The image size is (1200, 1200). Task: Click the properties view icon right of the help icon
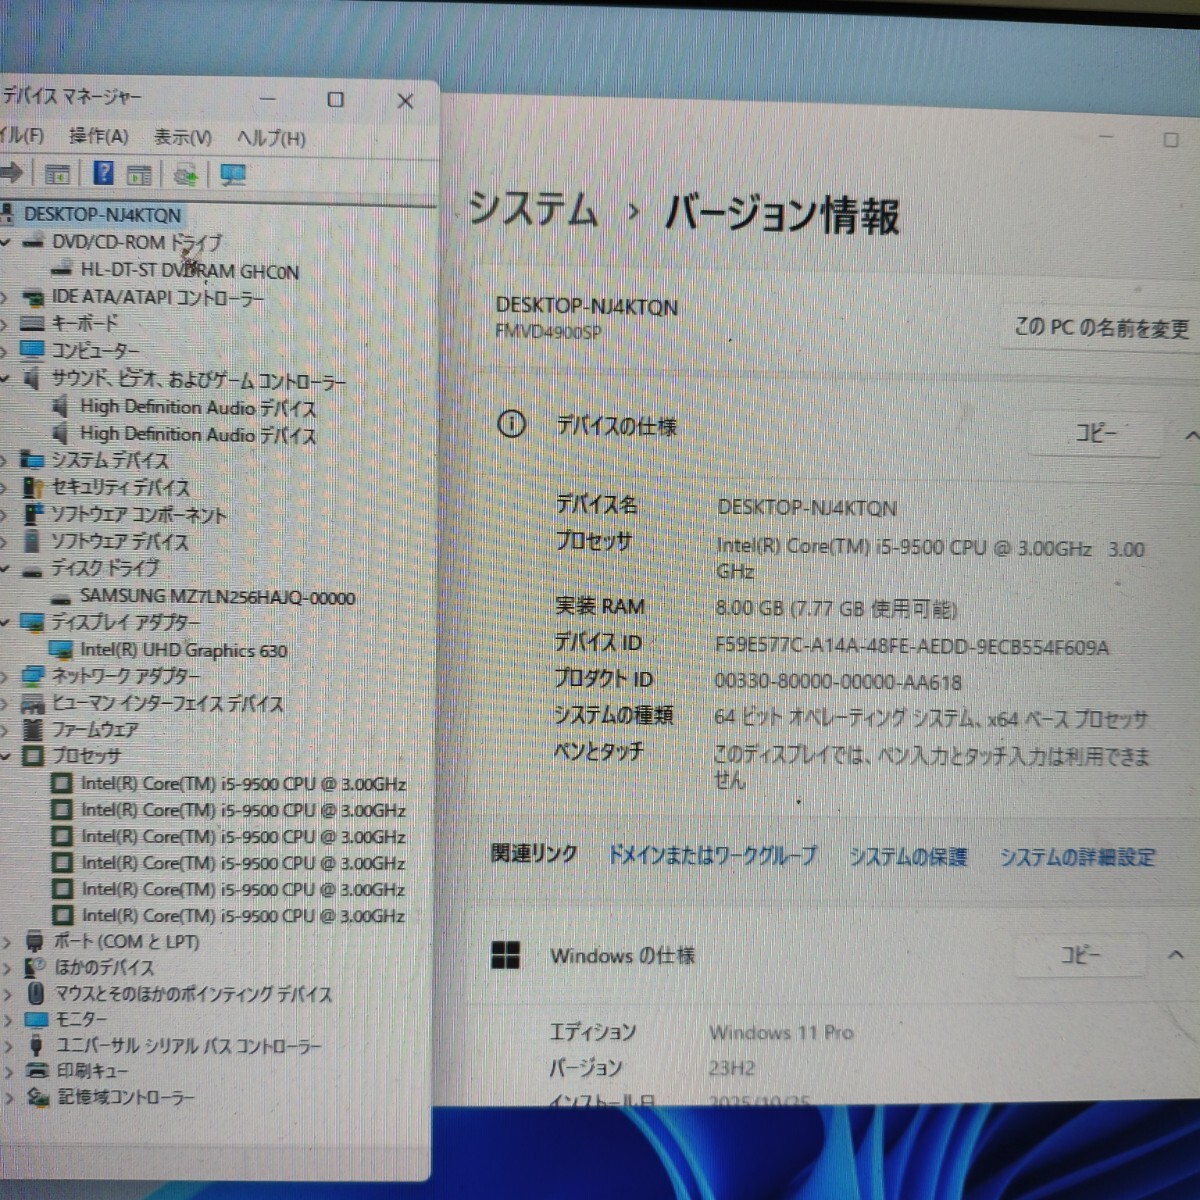[x=139, y=175]
